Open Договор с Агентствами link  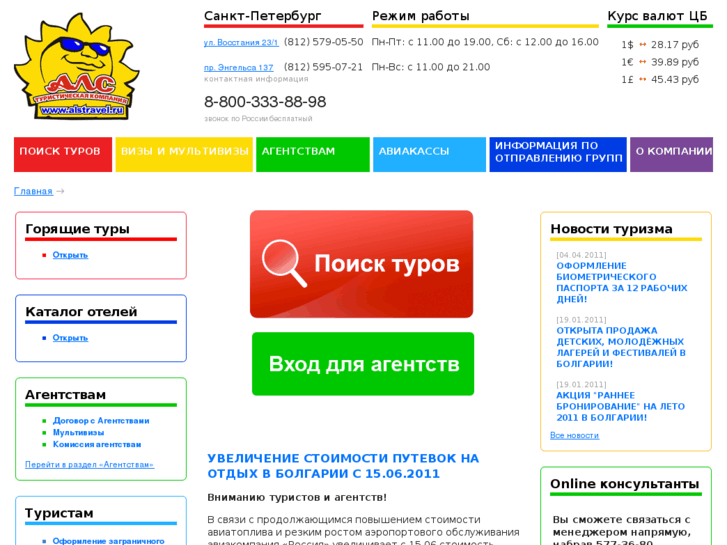coord(101,421)
